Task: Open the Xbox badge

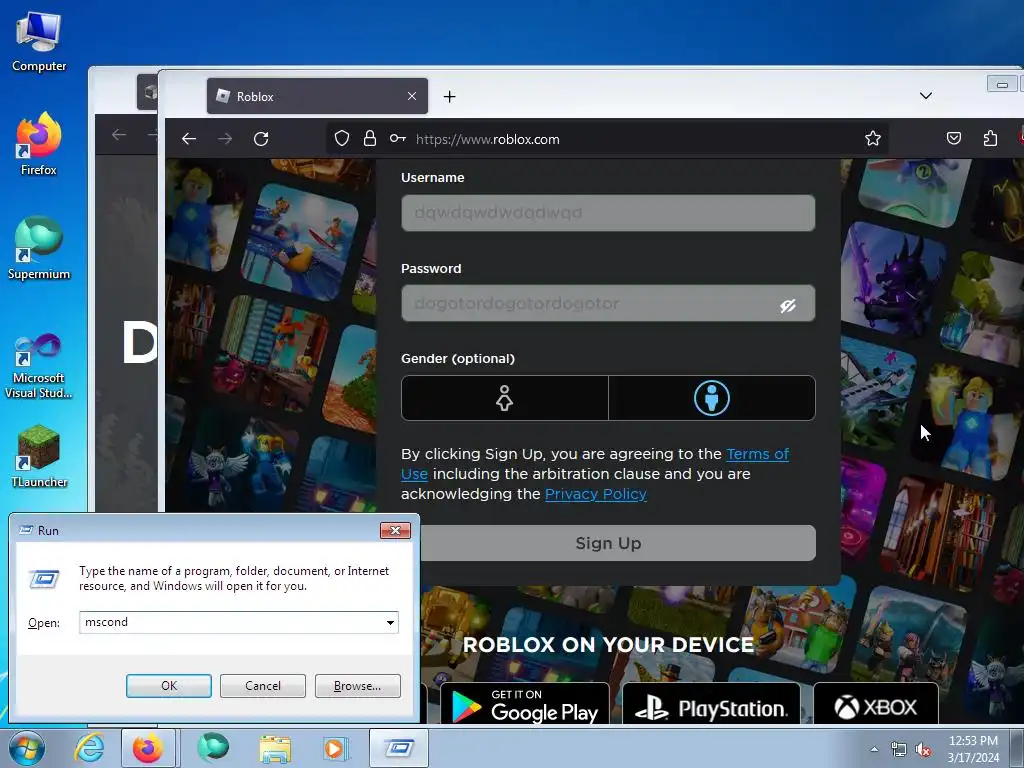Action: click(876, 704)
